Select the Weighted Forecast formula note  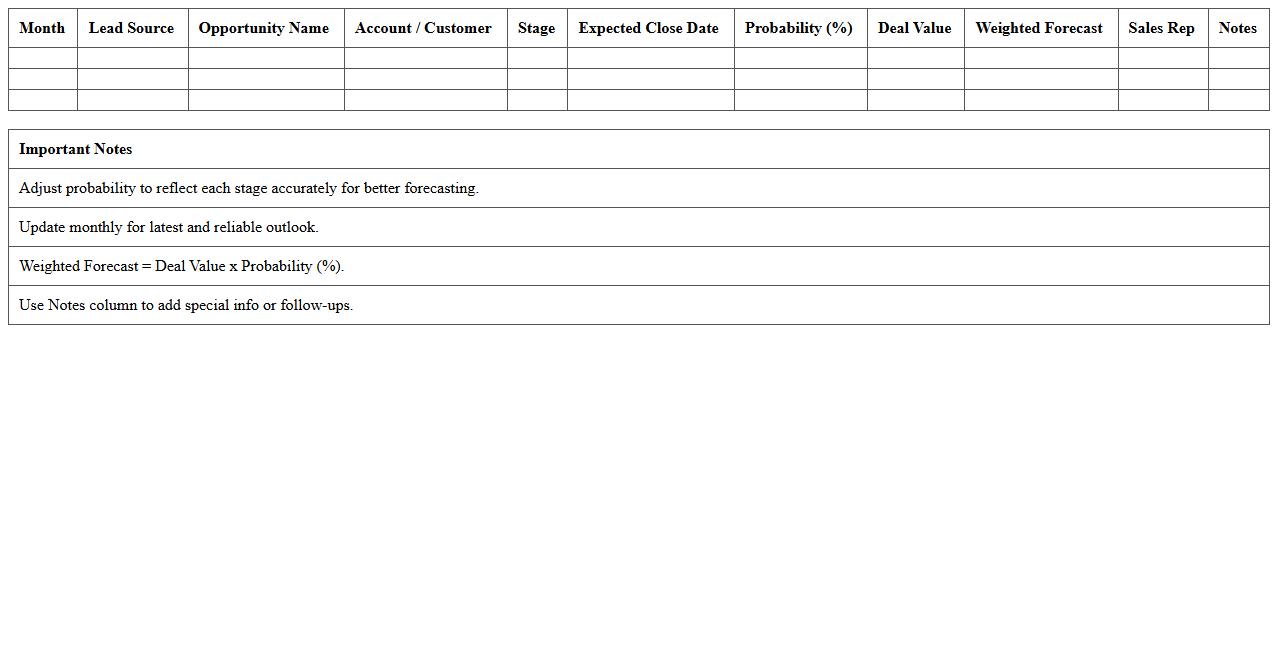[181, 266]
